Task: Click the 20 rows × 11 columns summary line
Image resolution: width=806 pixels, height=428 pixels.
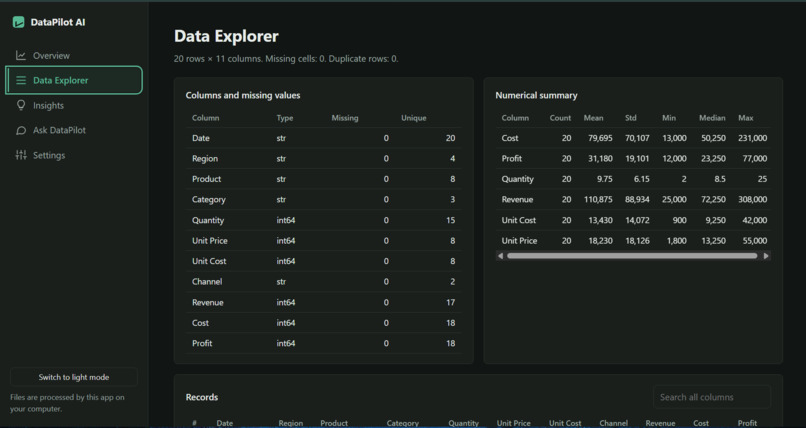Action: pyautogui.click(x=286, y=59)
